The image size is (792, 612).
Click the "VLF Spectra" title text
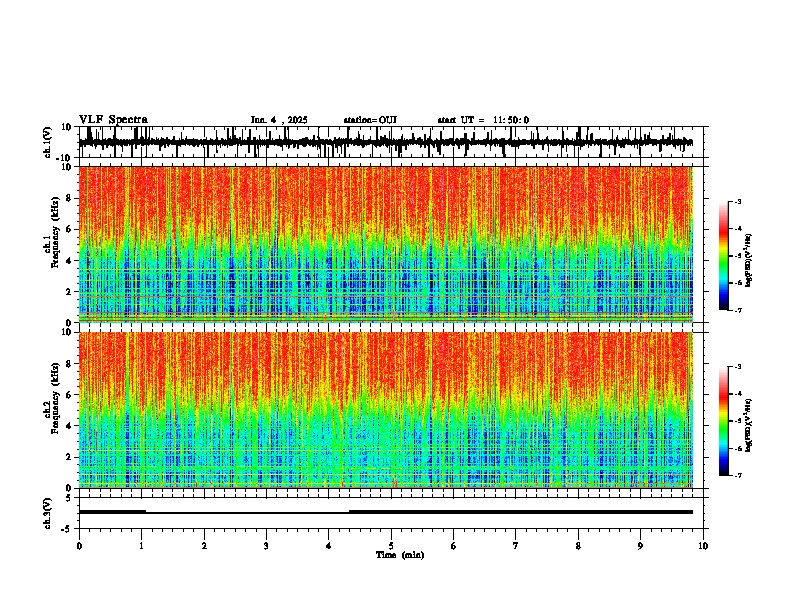113,120
